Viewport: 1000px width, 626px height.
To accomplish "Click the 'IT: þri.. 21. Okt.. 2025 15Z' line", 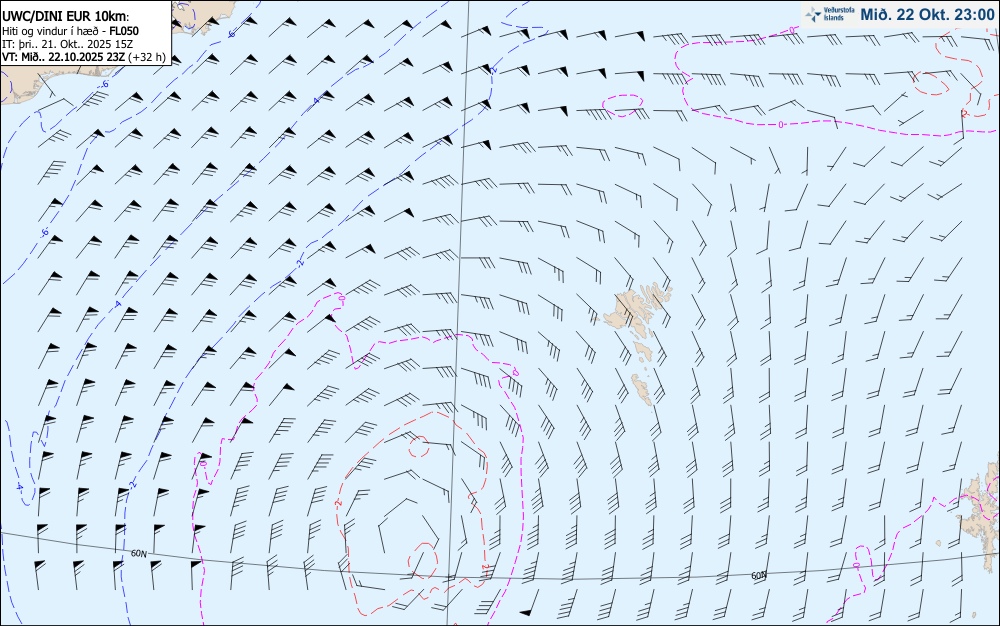I will point(68,44).
